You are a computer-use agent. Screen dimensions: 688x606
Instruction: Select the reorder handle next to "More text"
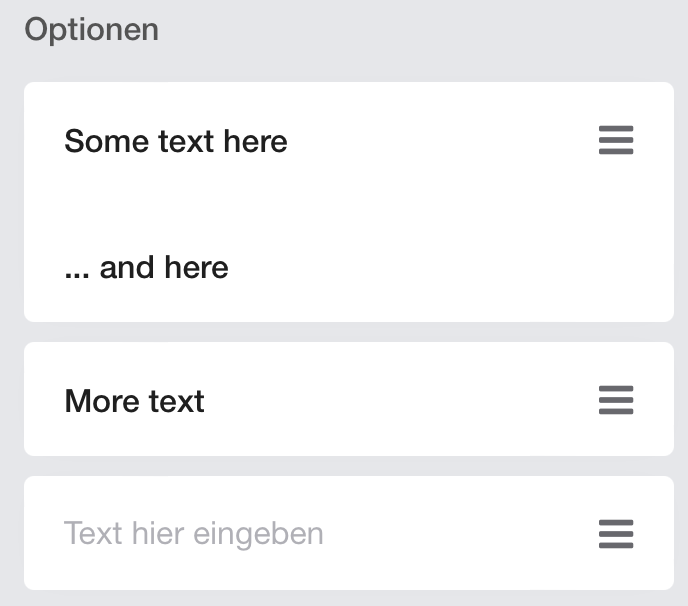point(616,400)
